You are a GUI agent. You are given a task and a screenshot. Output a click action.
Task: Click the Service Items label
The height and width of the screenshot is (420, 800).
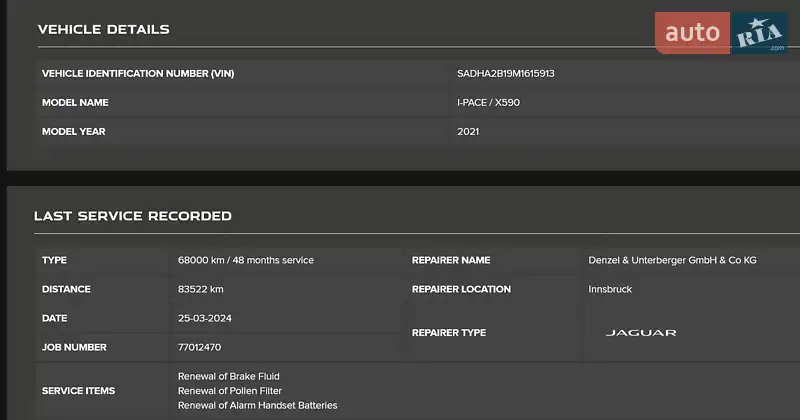tap(78, 391)
